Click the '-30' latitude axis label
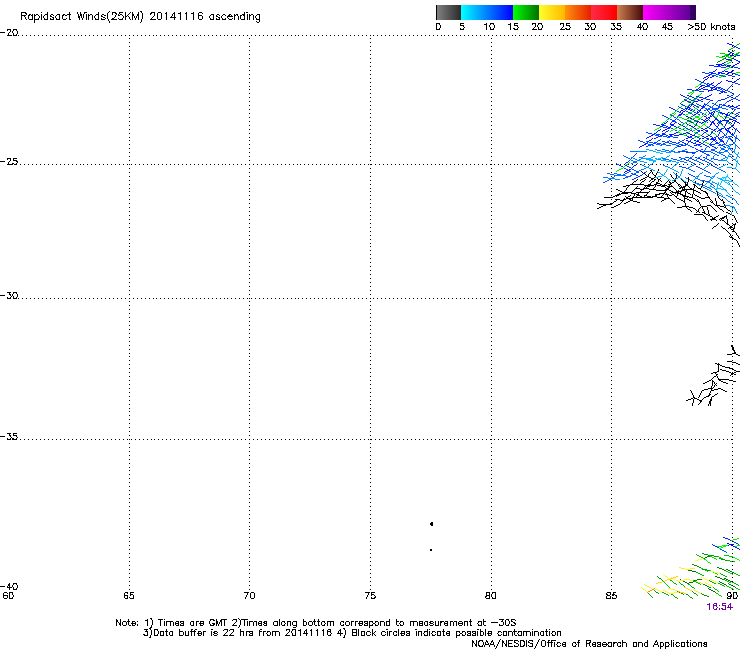This screenshot has height=650, width=740. [x=9, y=295]
